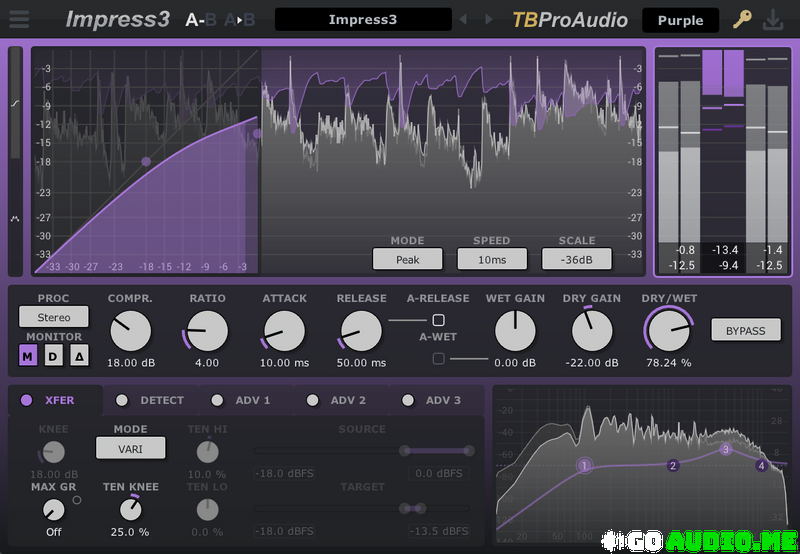Open license key icon

[742, 19]
